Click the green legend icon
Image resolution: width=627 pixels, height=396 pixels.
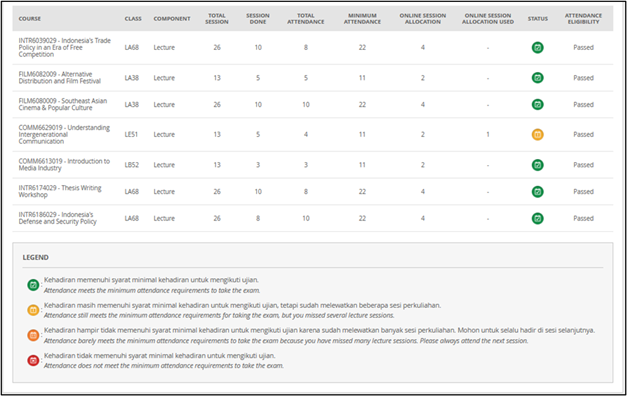pyautogui.click(x=33, y=285)
